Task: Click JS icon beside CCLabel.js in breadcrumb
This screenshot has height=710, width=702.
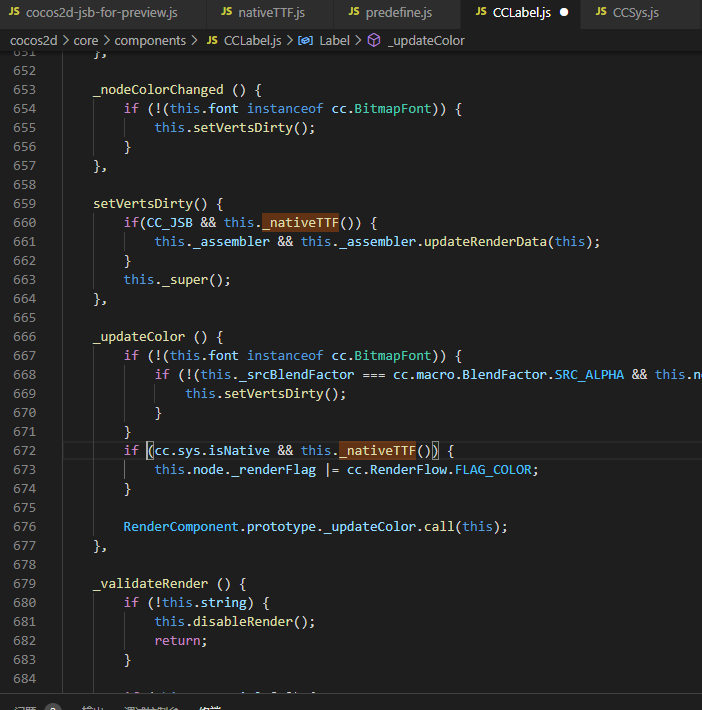Action: [212, 41]
